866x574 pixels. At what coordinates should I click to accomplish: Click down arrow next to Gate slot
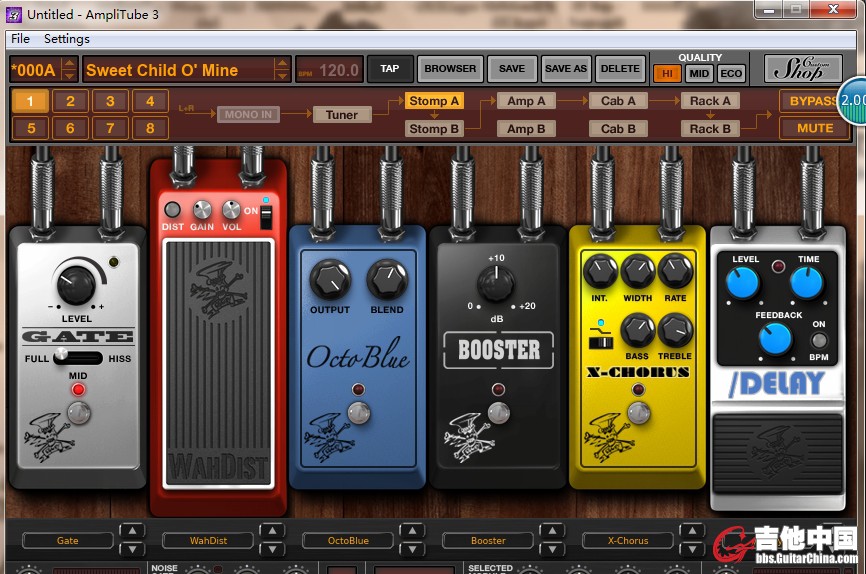(132, 549)
